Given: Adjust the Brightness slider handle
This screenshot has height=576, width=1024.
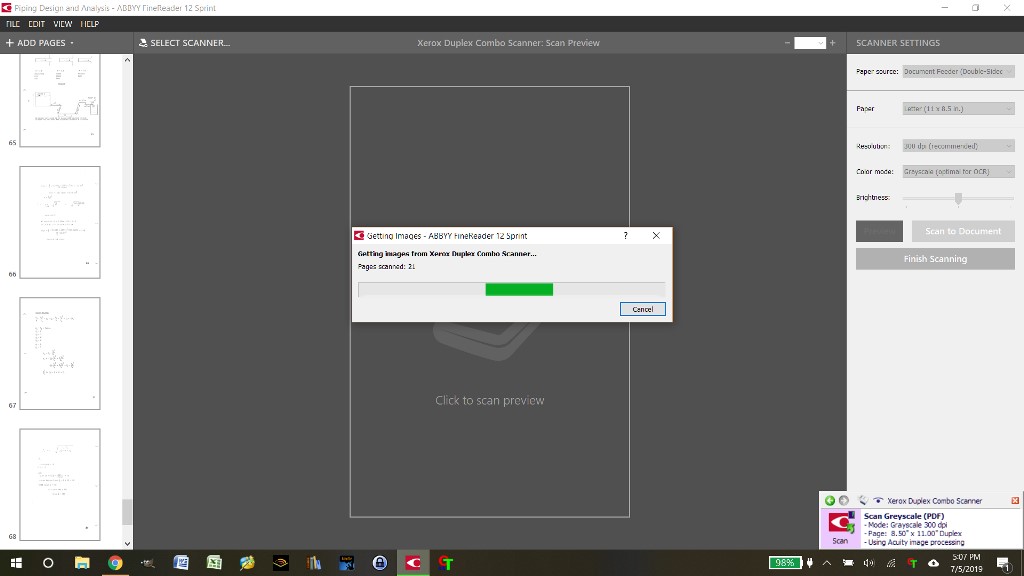Looking at the screenshot, I should coord(958,198).
